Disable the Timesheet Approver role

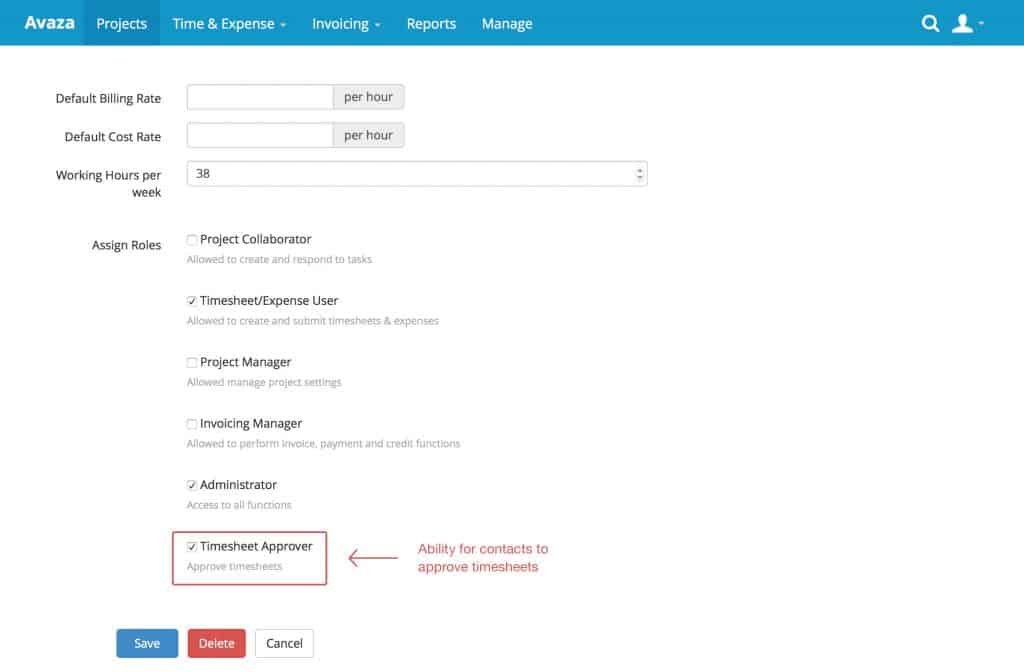191,546
